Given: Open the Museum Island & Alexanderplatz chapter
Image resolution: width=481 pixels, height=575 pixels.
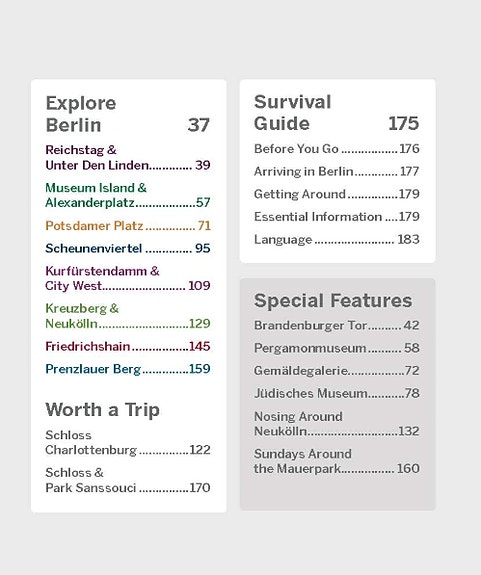Looking at the screenshot, I should point(128,195).
